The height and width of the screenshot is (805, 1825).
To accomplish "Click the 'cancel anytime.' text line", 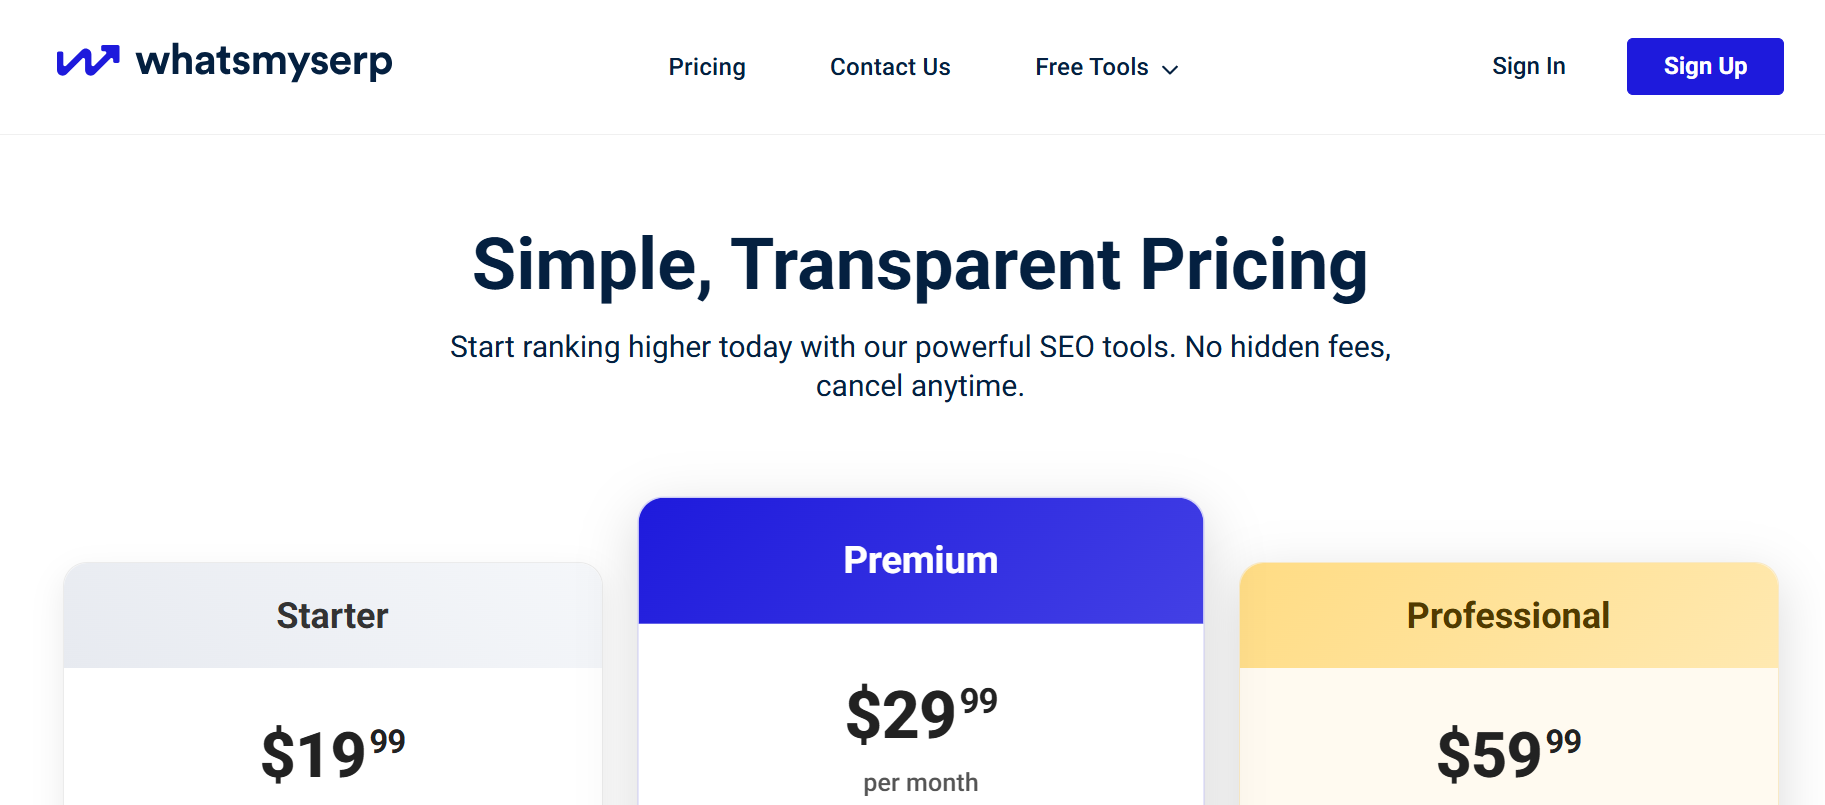I will point(920,386).
